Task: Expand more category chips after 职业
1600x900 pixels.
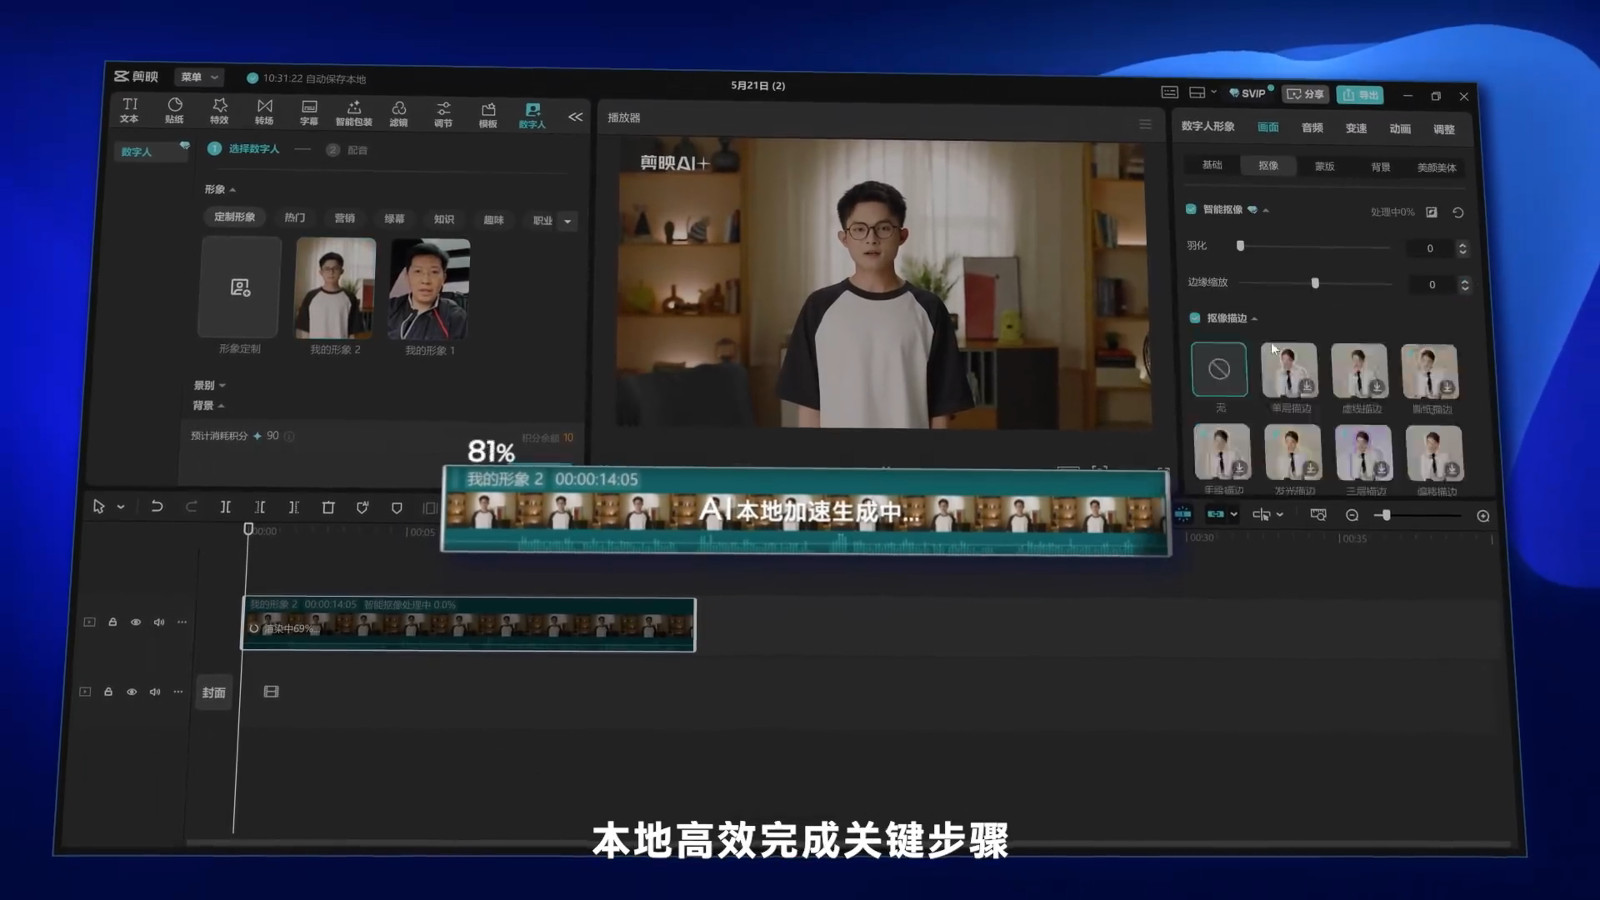Action: [x=568, y=221]
